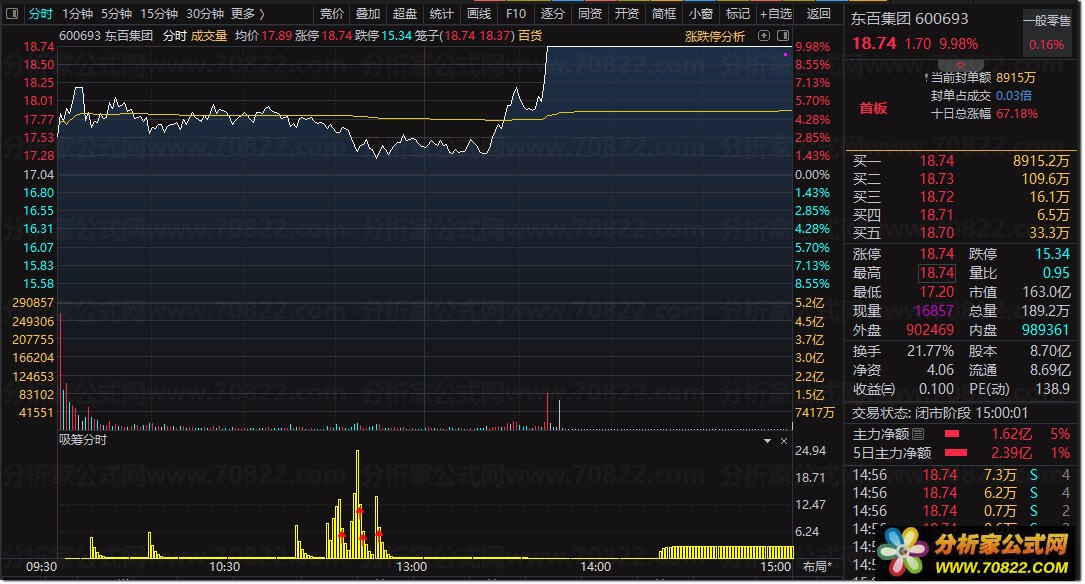The image size is (1085, 584).
Task: Click the 百货 sector label
Action: click(530, 36)
